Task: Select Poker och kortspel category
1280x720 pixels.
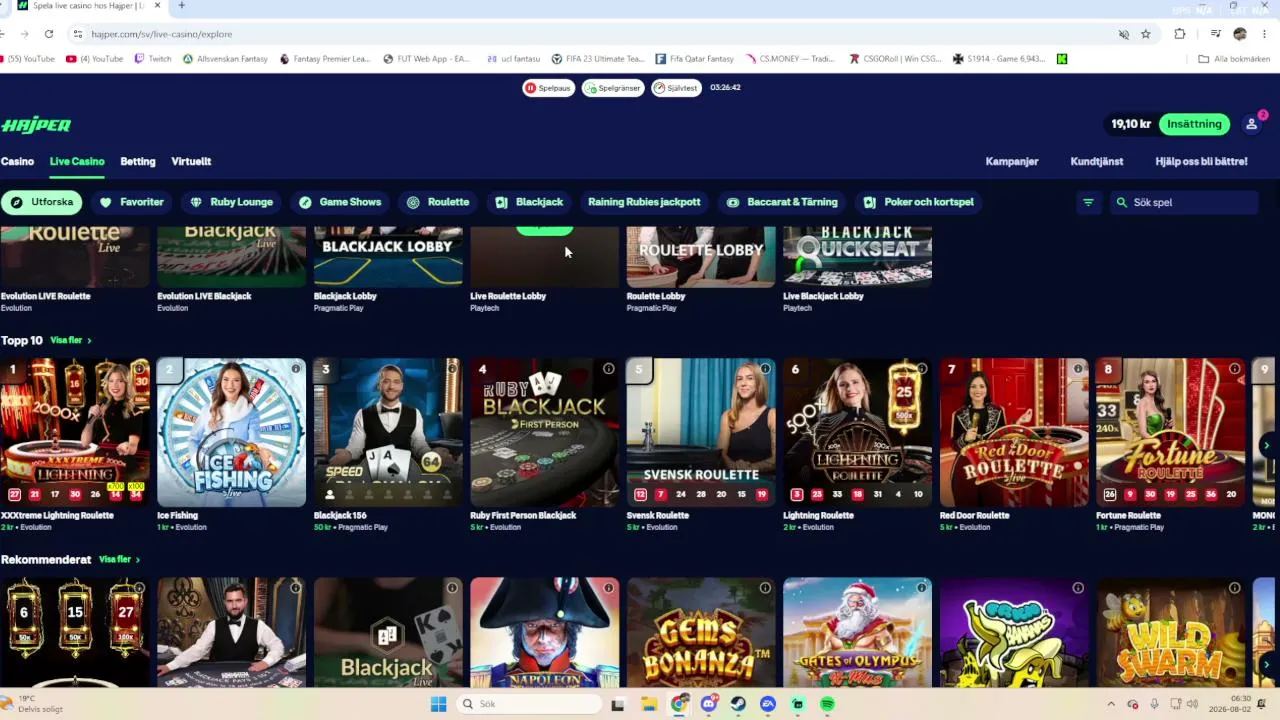Action: 919,202
